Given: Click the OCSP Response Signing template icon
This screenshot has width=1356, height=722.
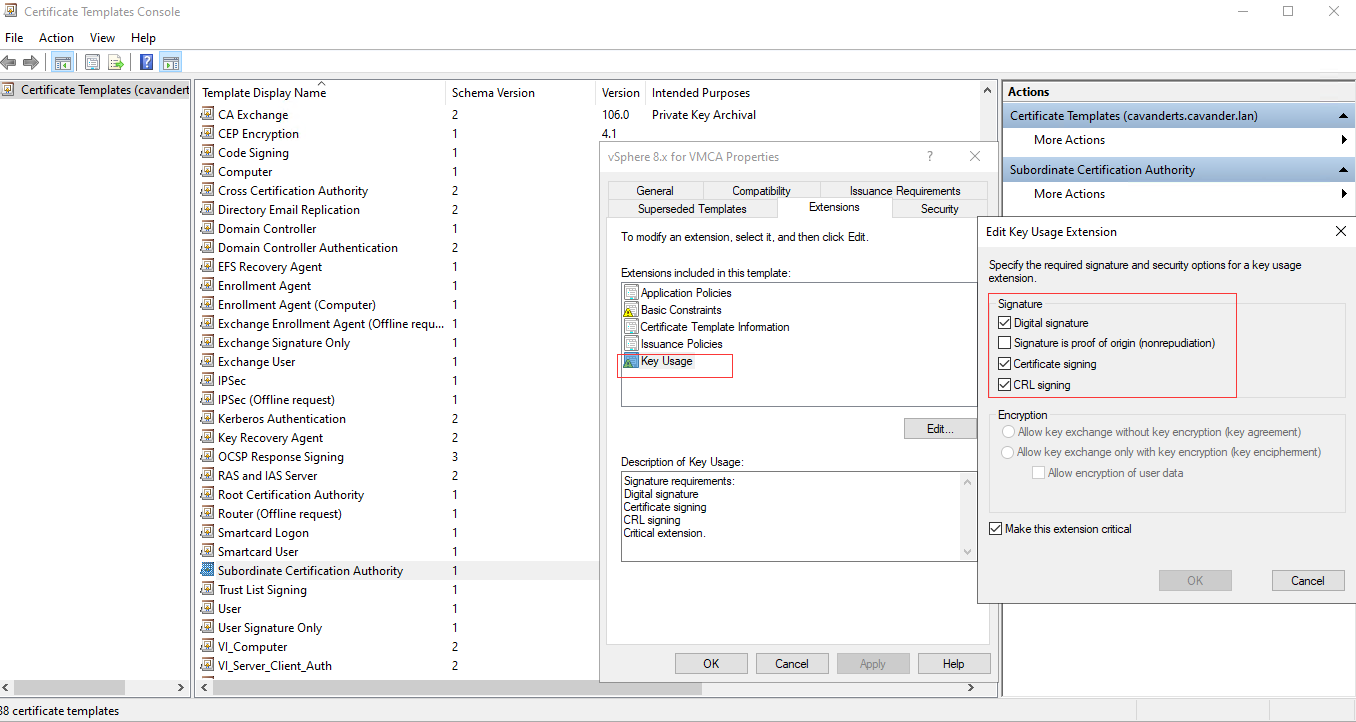Looking at the screenshot, I should [208, 457].
